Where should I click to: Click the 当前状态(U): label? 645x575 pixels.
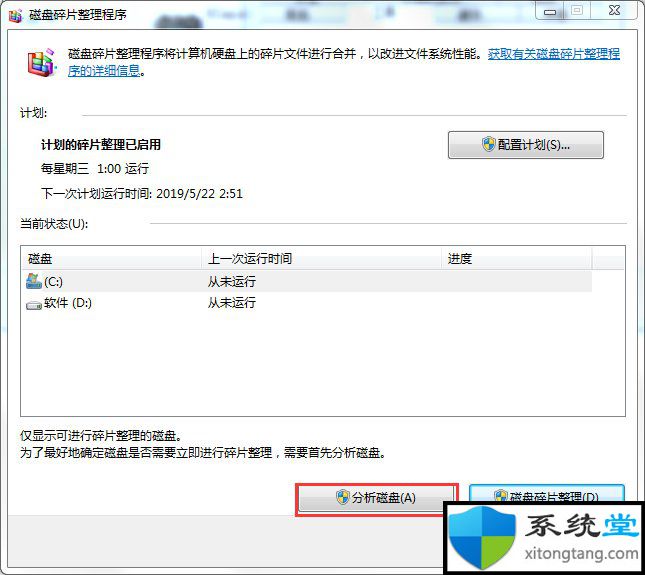[54, 224]
